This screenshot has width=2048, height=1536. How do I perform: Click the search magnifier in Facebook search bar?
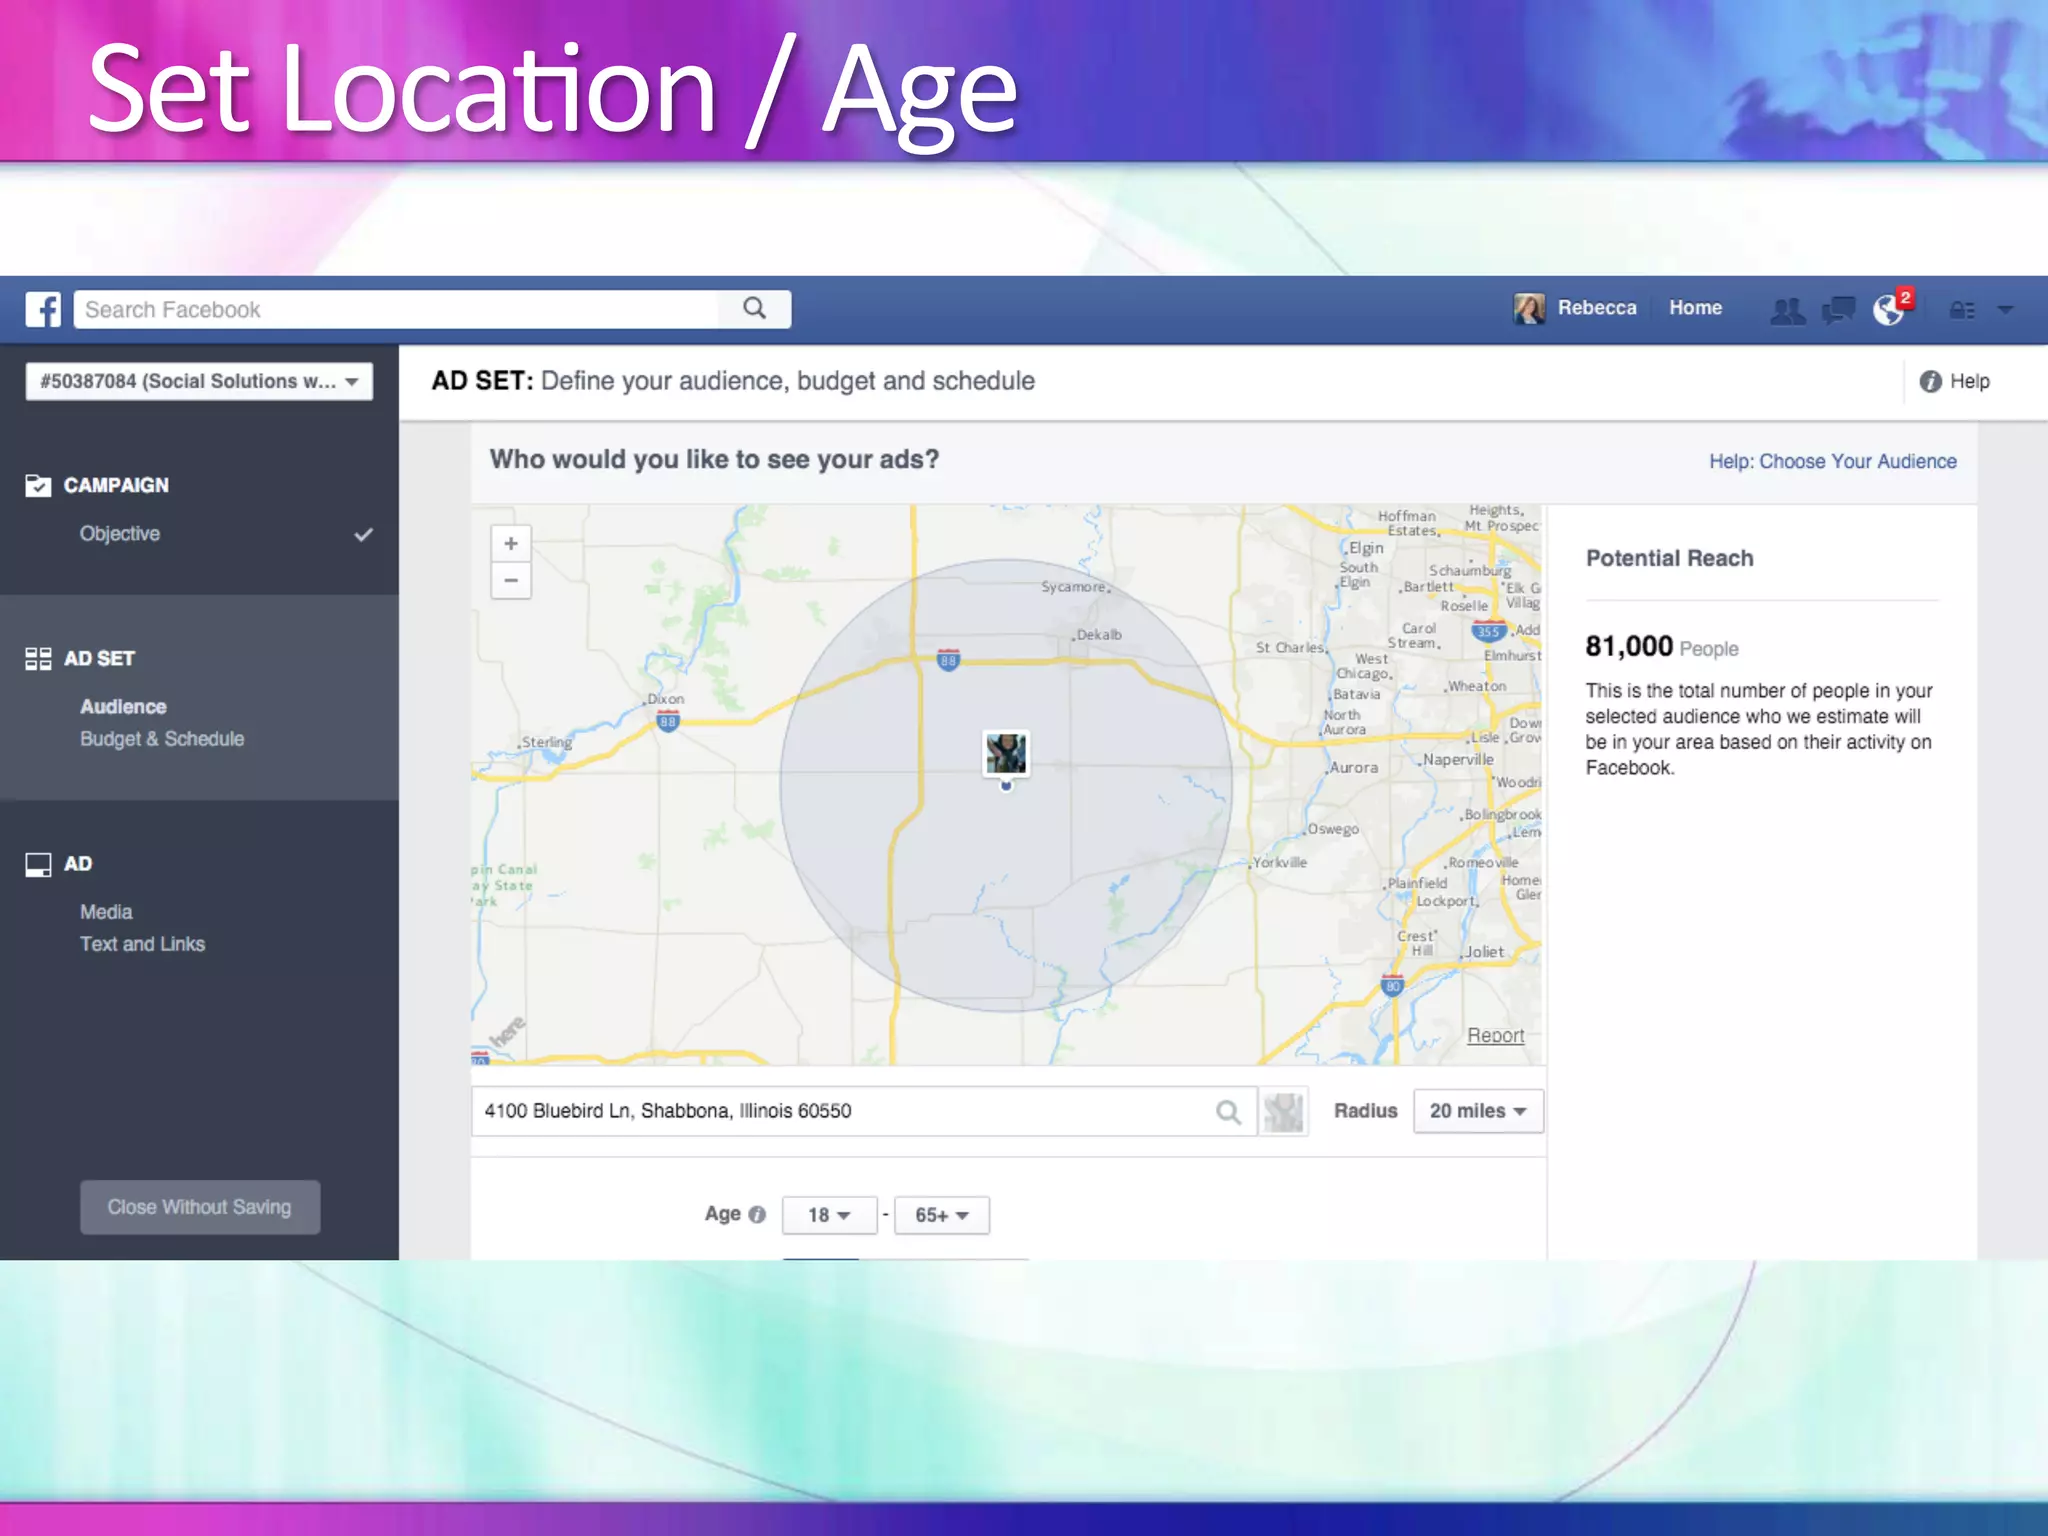[x=755, y=309]
